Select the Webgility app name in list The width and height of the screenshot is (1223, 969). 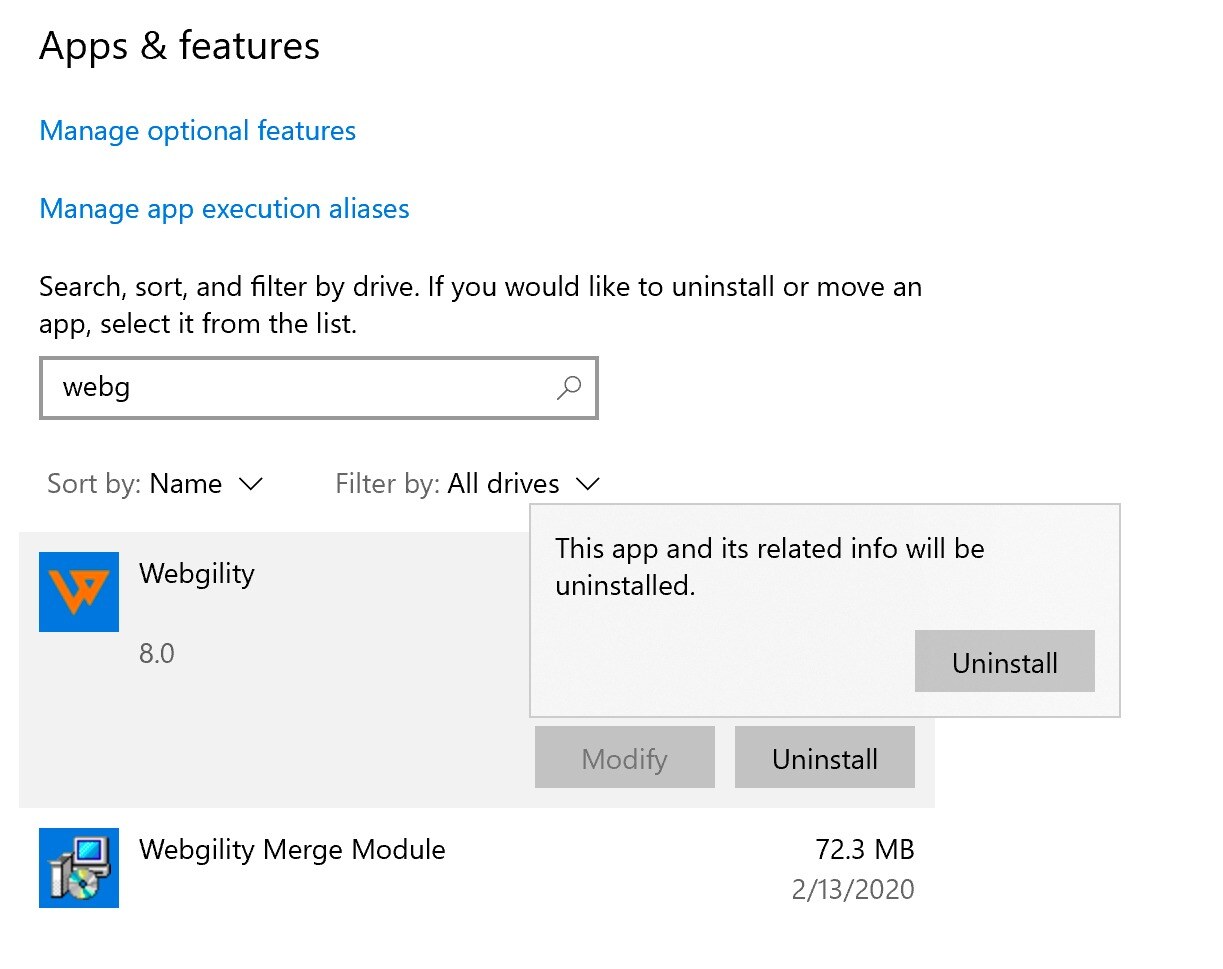[x=197, y=574]
